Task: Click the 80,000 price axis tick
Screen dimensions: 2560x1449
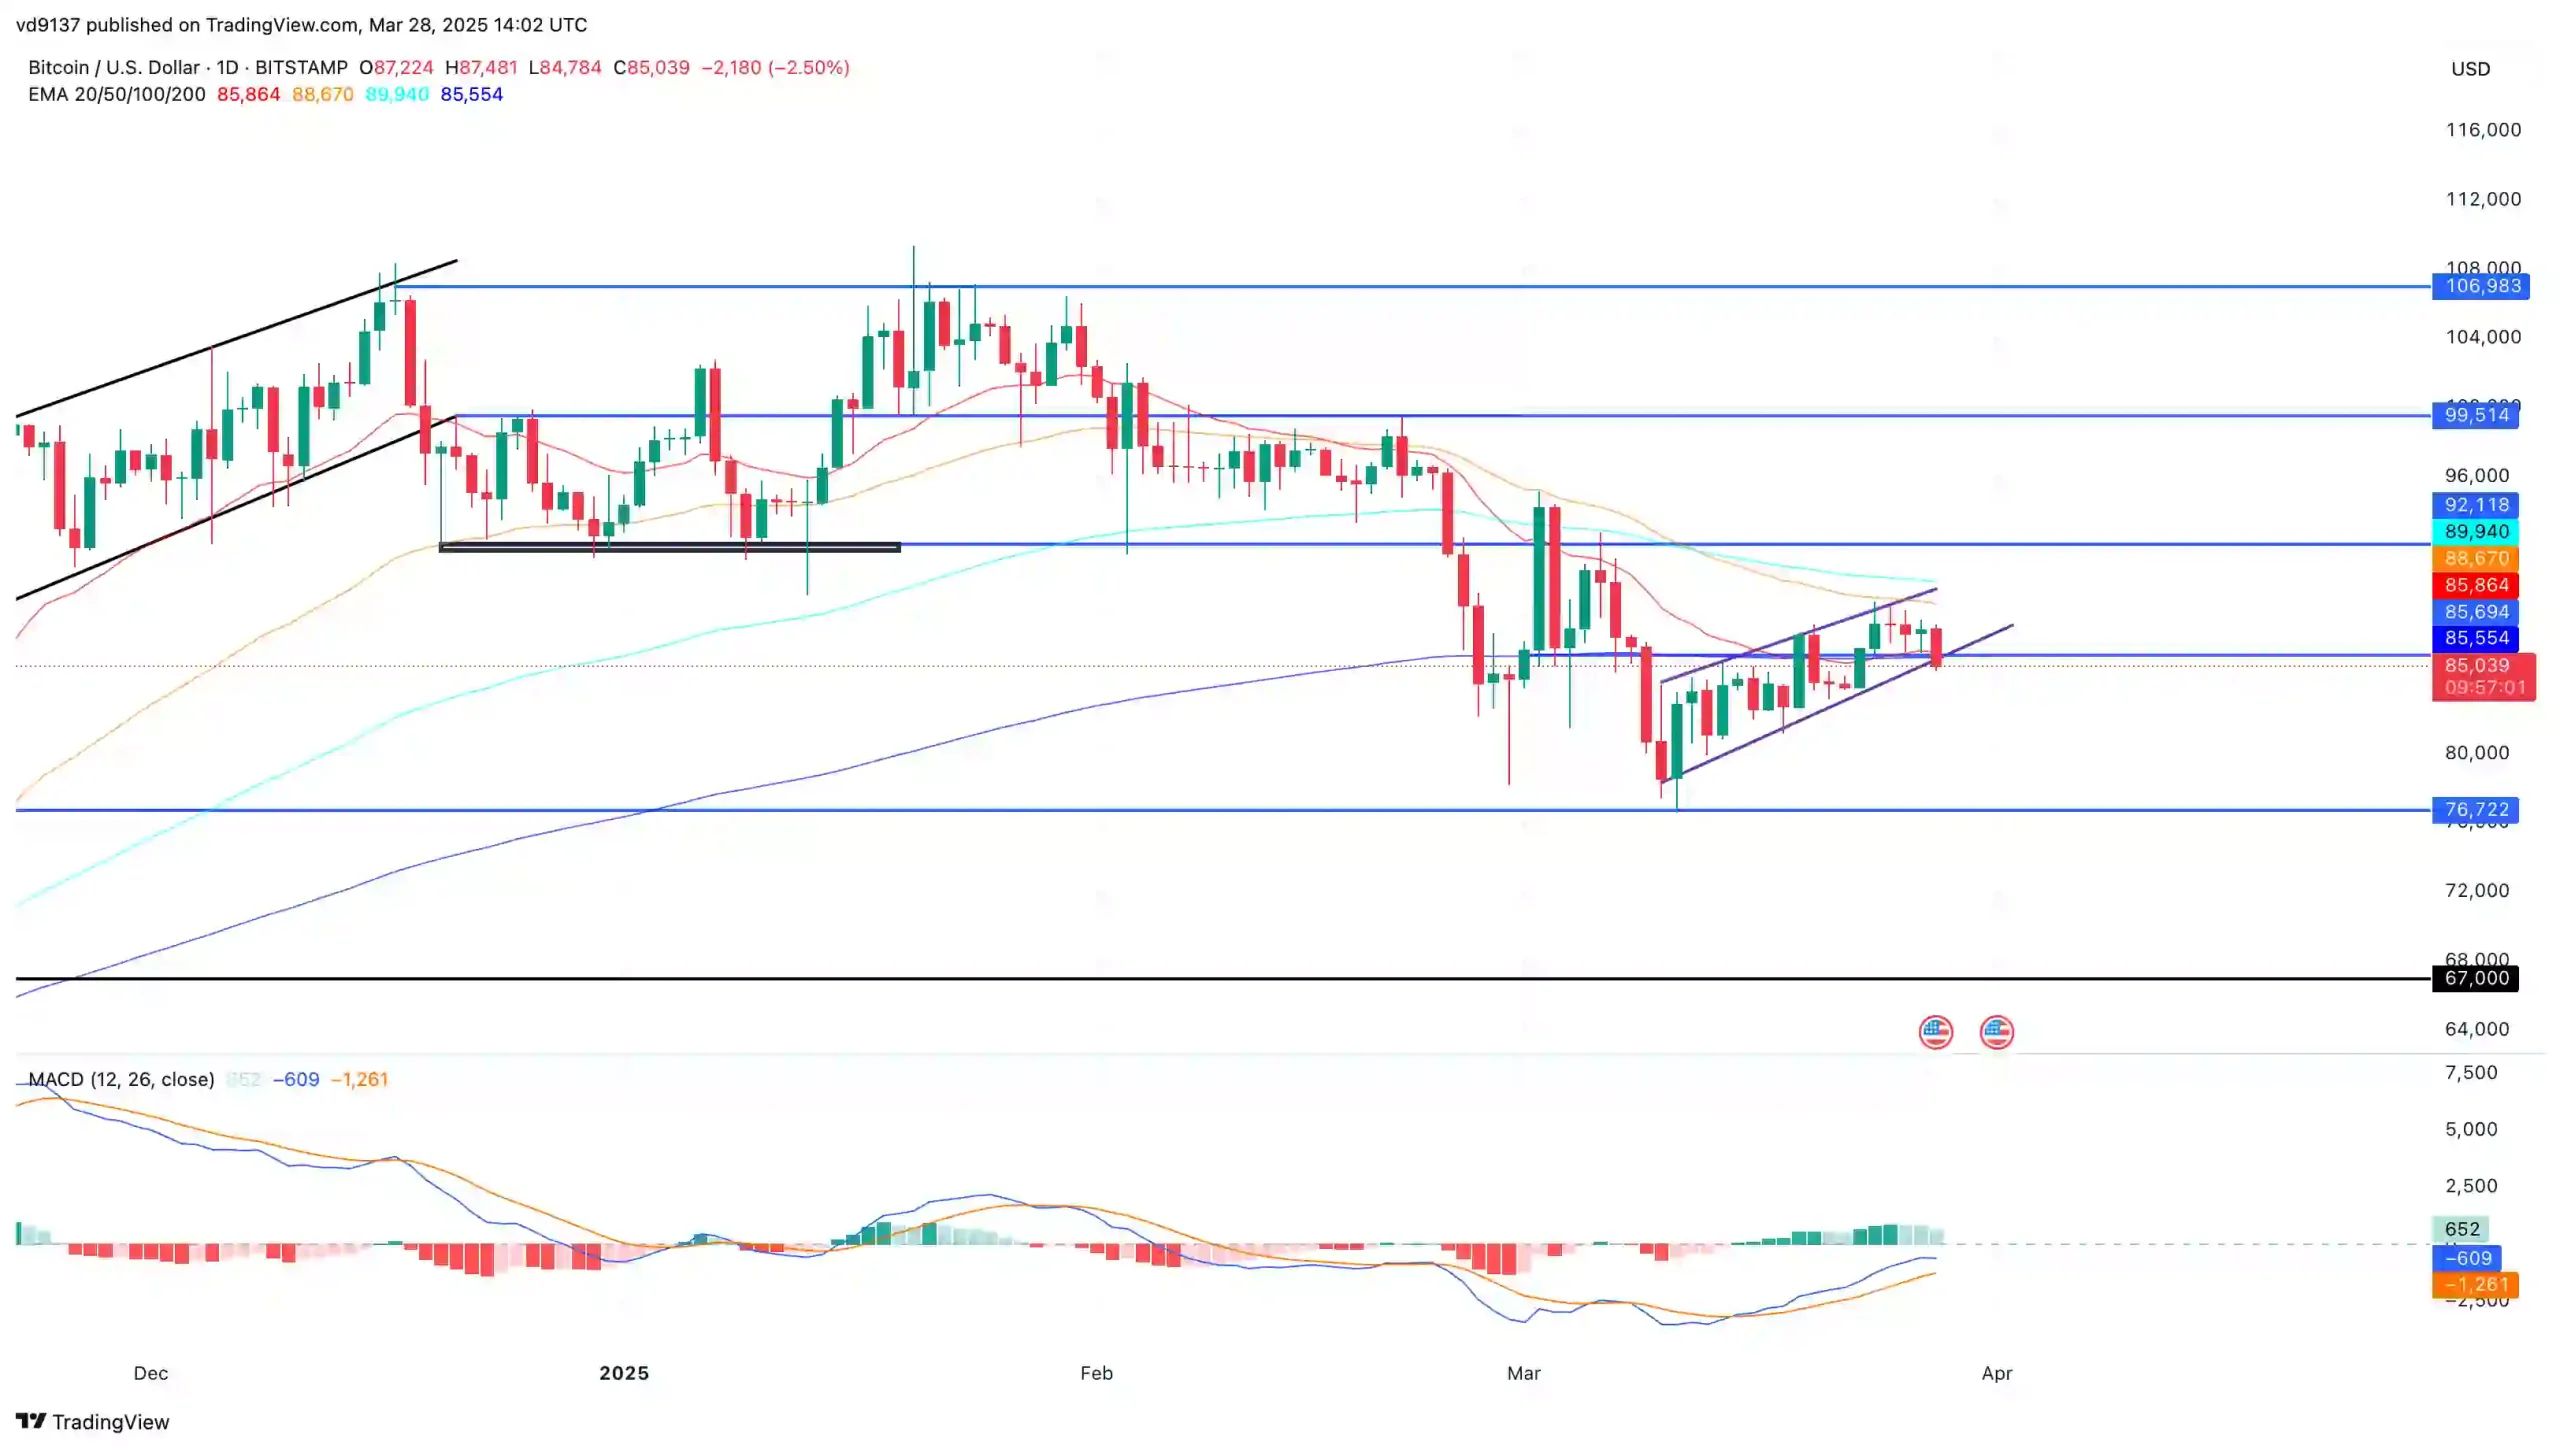Action: tap(2476, 752)
